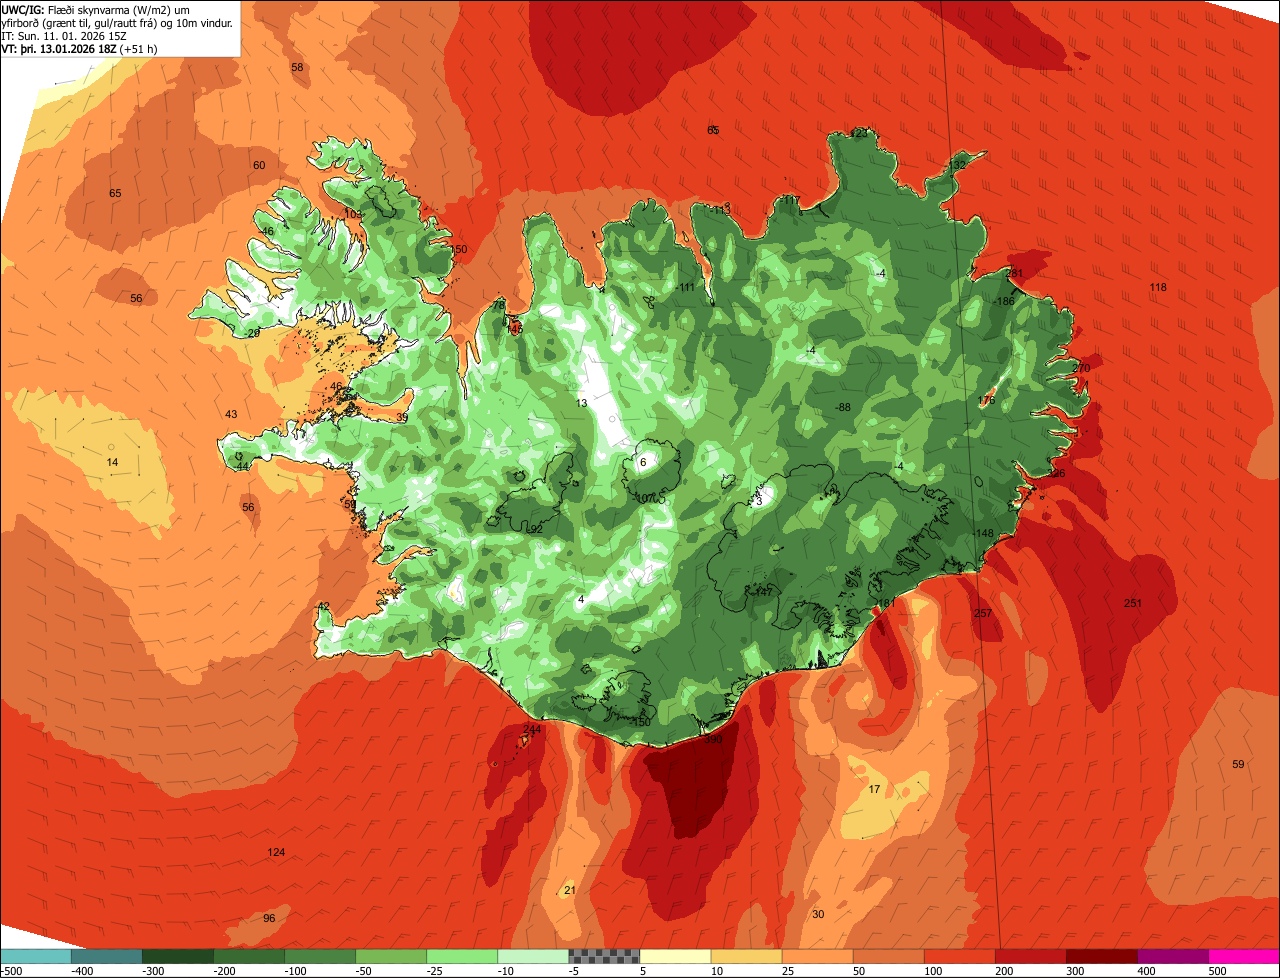Click the map value '118' in the eastern sea
The image size is (1280, 978).
pyautogui.click(x=1158, y=288)
